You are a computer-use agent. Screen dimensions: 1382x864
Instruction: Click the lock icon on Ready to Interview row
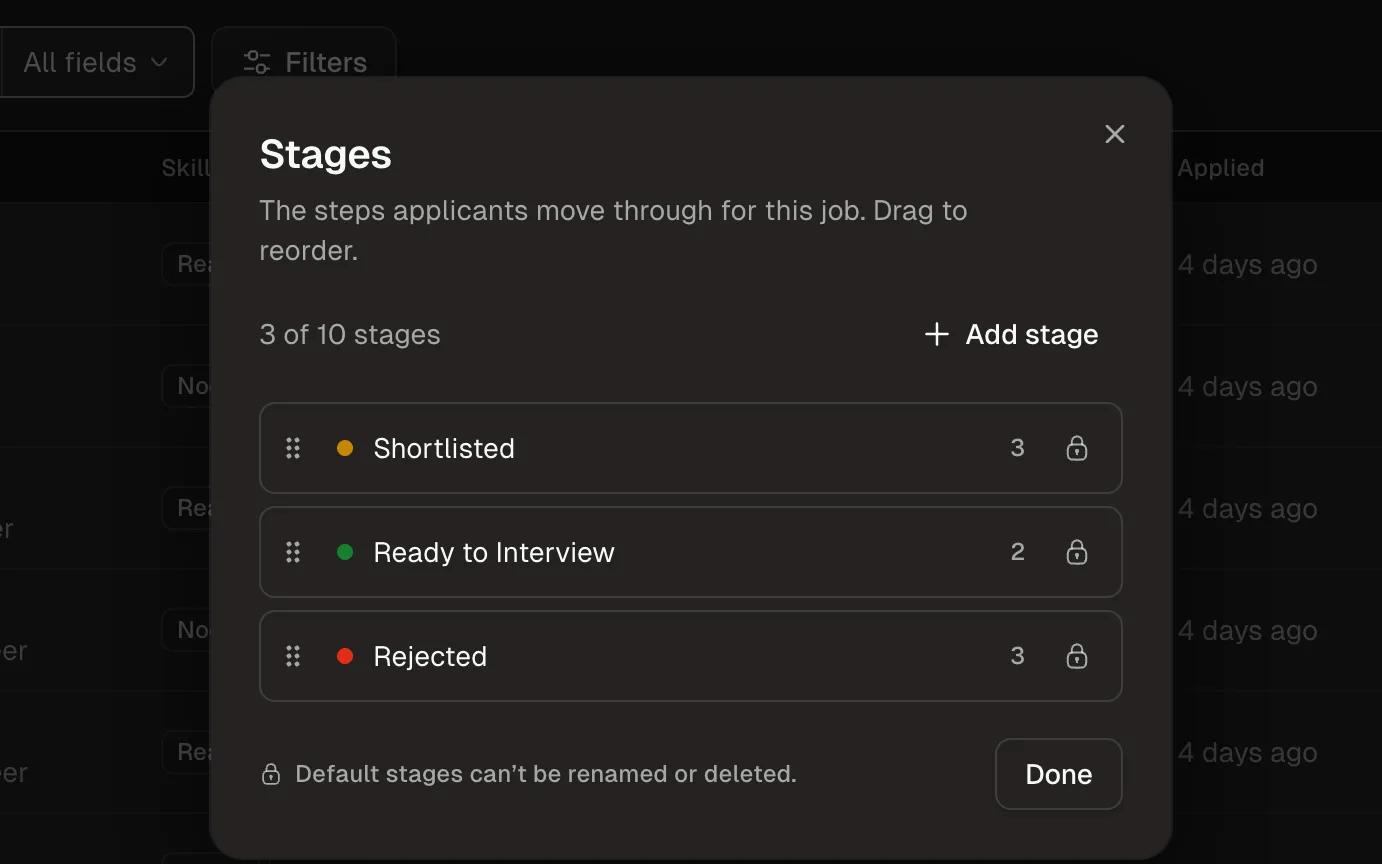coord(1077,552)
